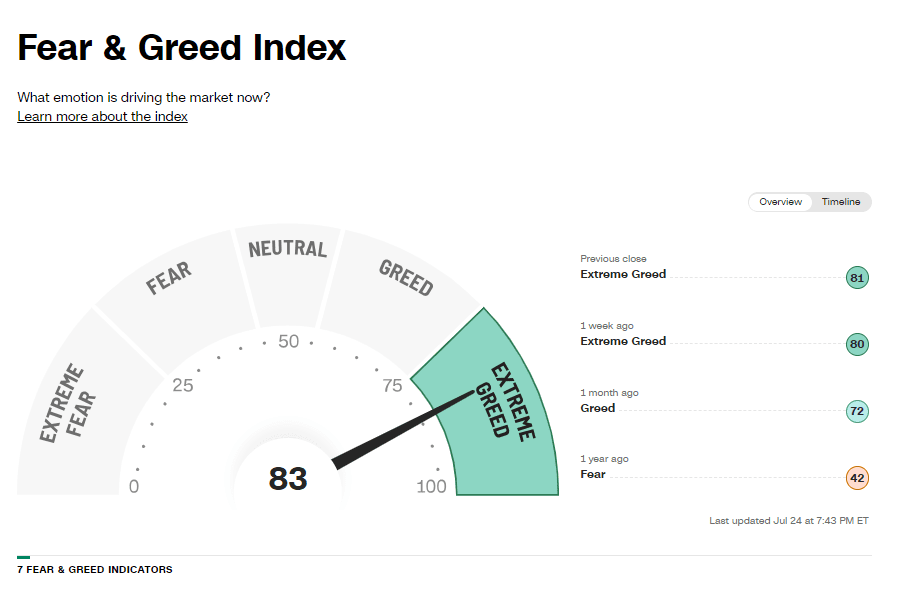Click the orange 42 one year ago badge
The image size is (907, 594).
[857, 478]
